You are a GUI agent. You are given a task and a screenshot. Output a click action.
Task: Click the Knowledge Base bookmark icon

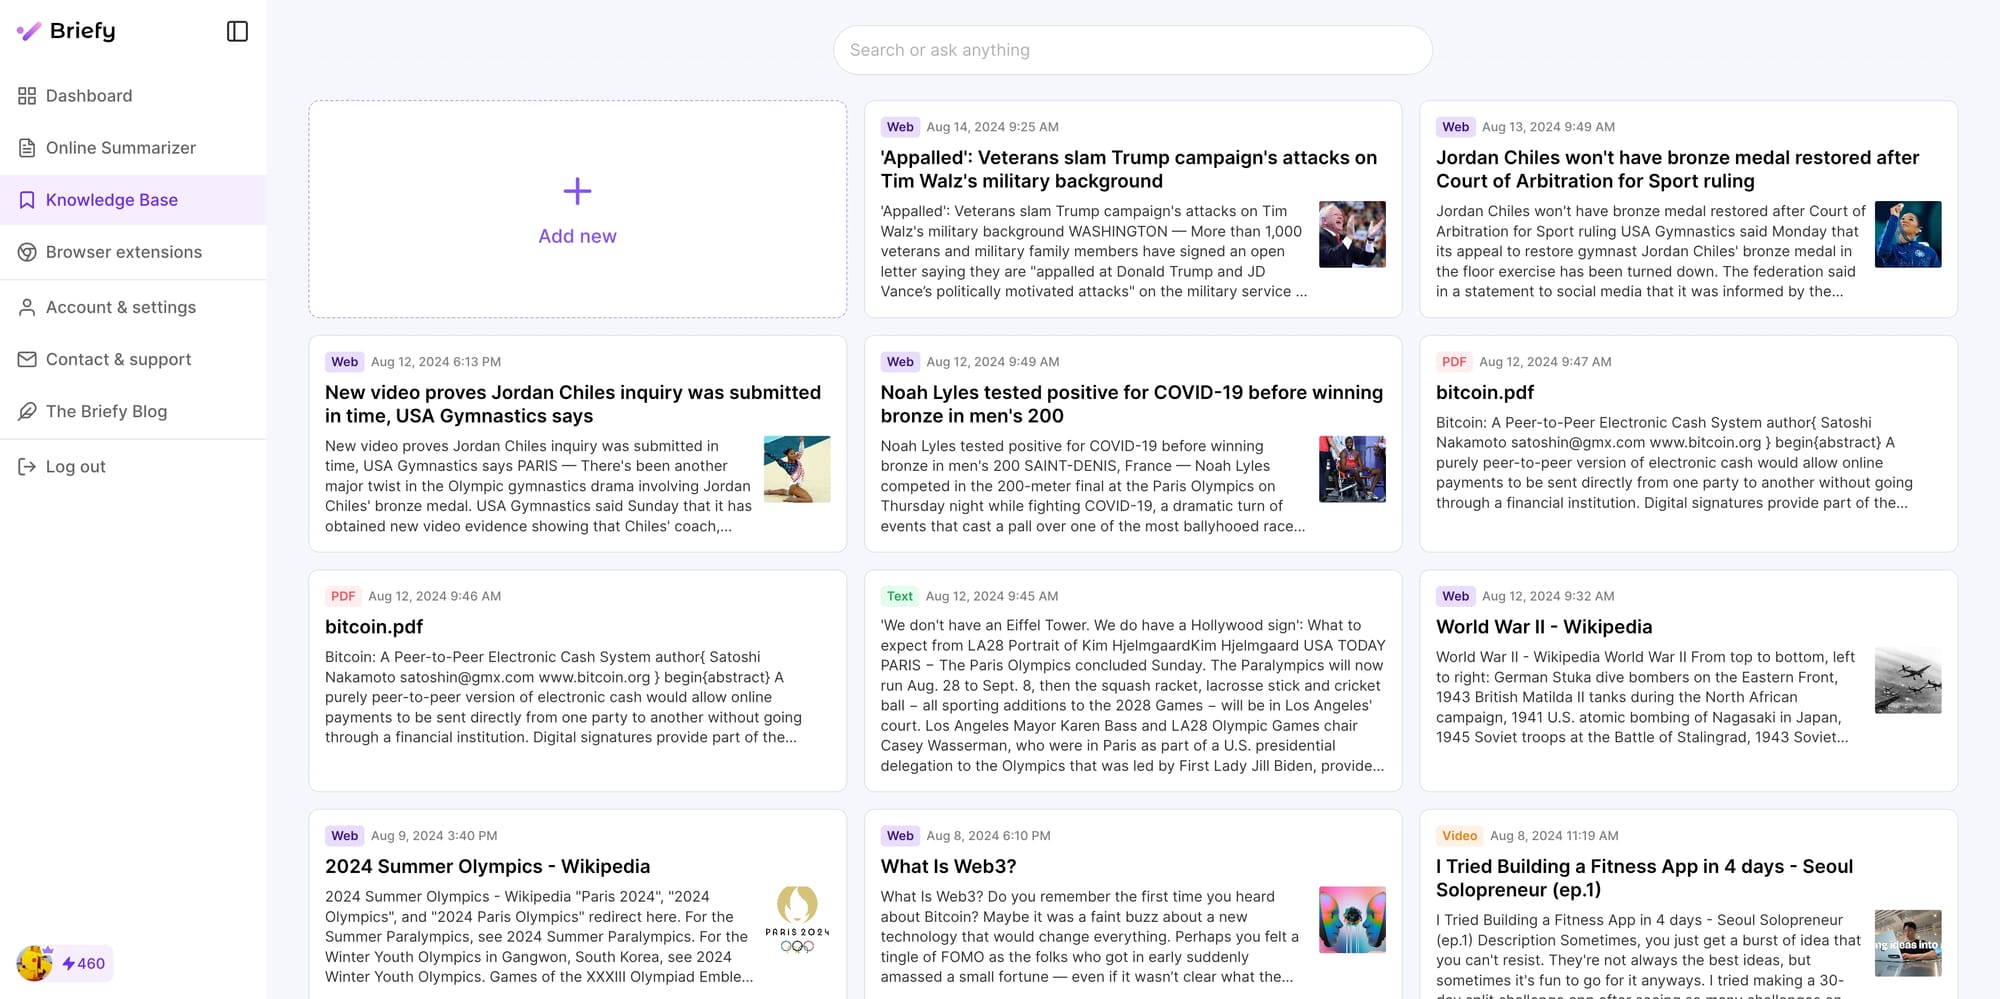27,200
